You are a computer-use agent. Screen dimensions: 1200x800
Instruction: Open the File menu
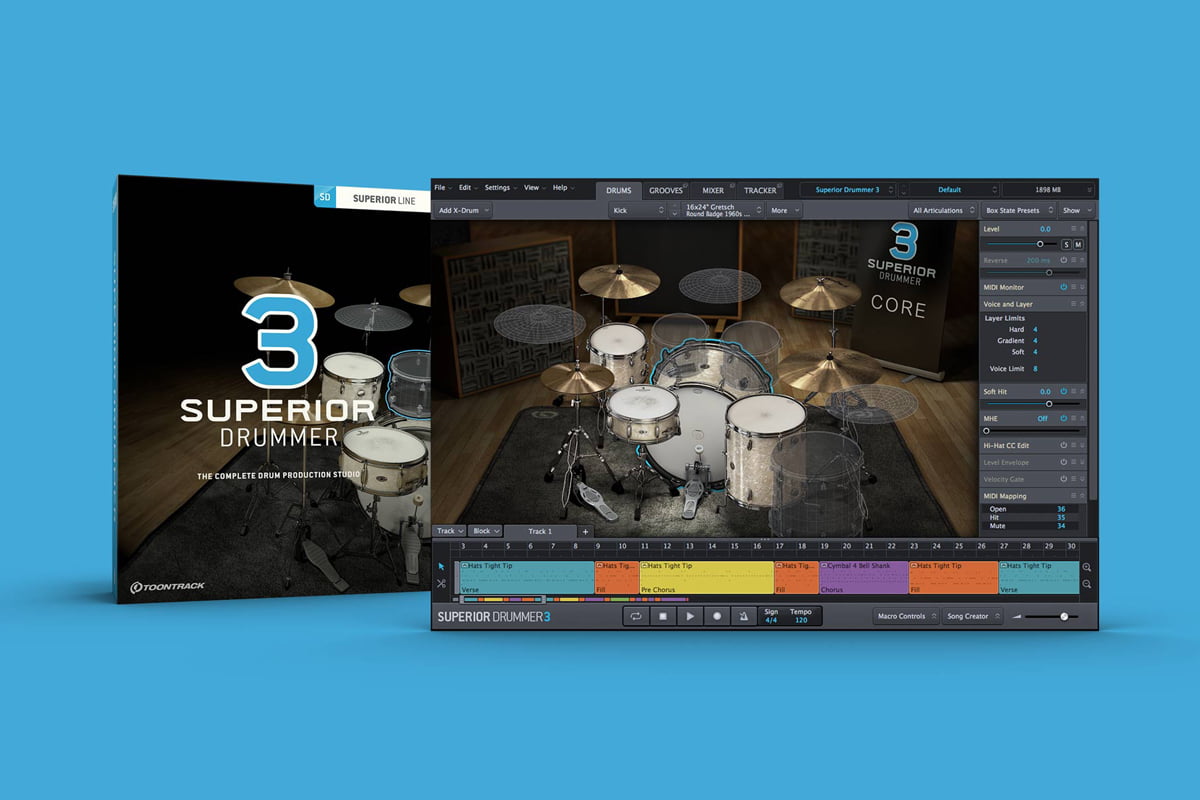443,187
